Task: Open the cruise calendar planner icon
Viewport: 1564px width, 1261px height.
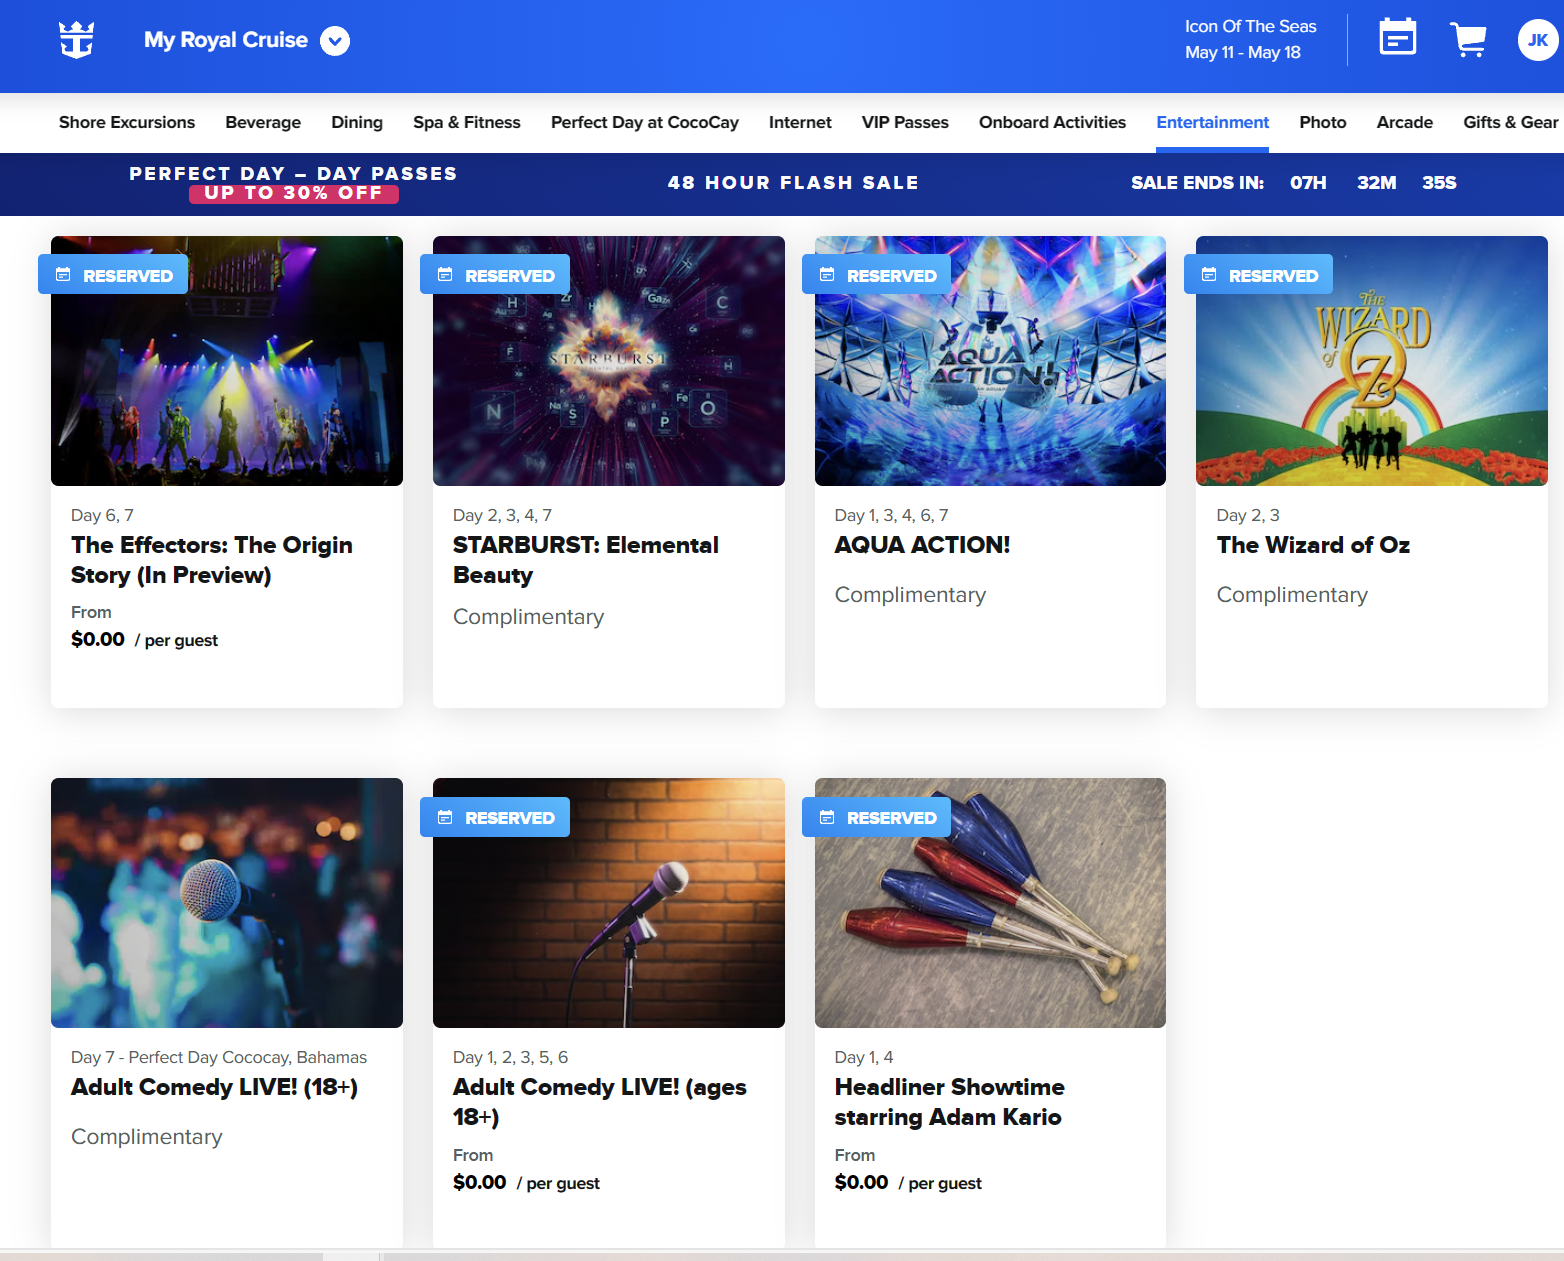Action: click(1397, 37)
